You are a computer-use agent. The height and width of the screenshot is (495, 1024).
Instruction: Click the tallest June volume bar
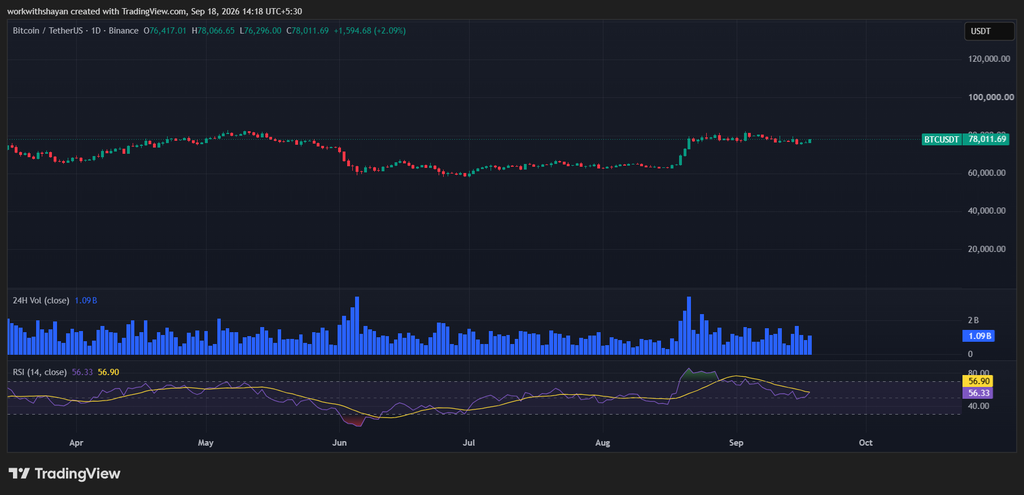(x=357, y=325)
